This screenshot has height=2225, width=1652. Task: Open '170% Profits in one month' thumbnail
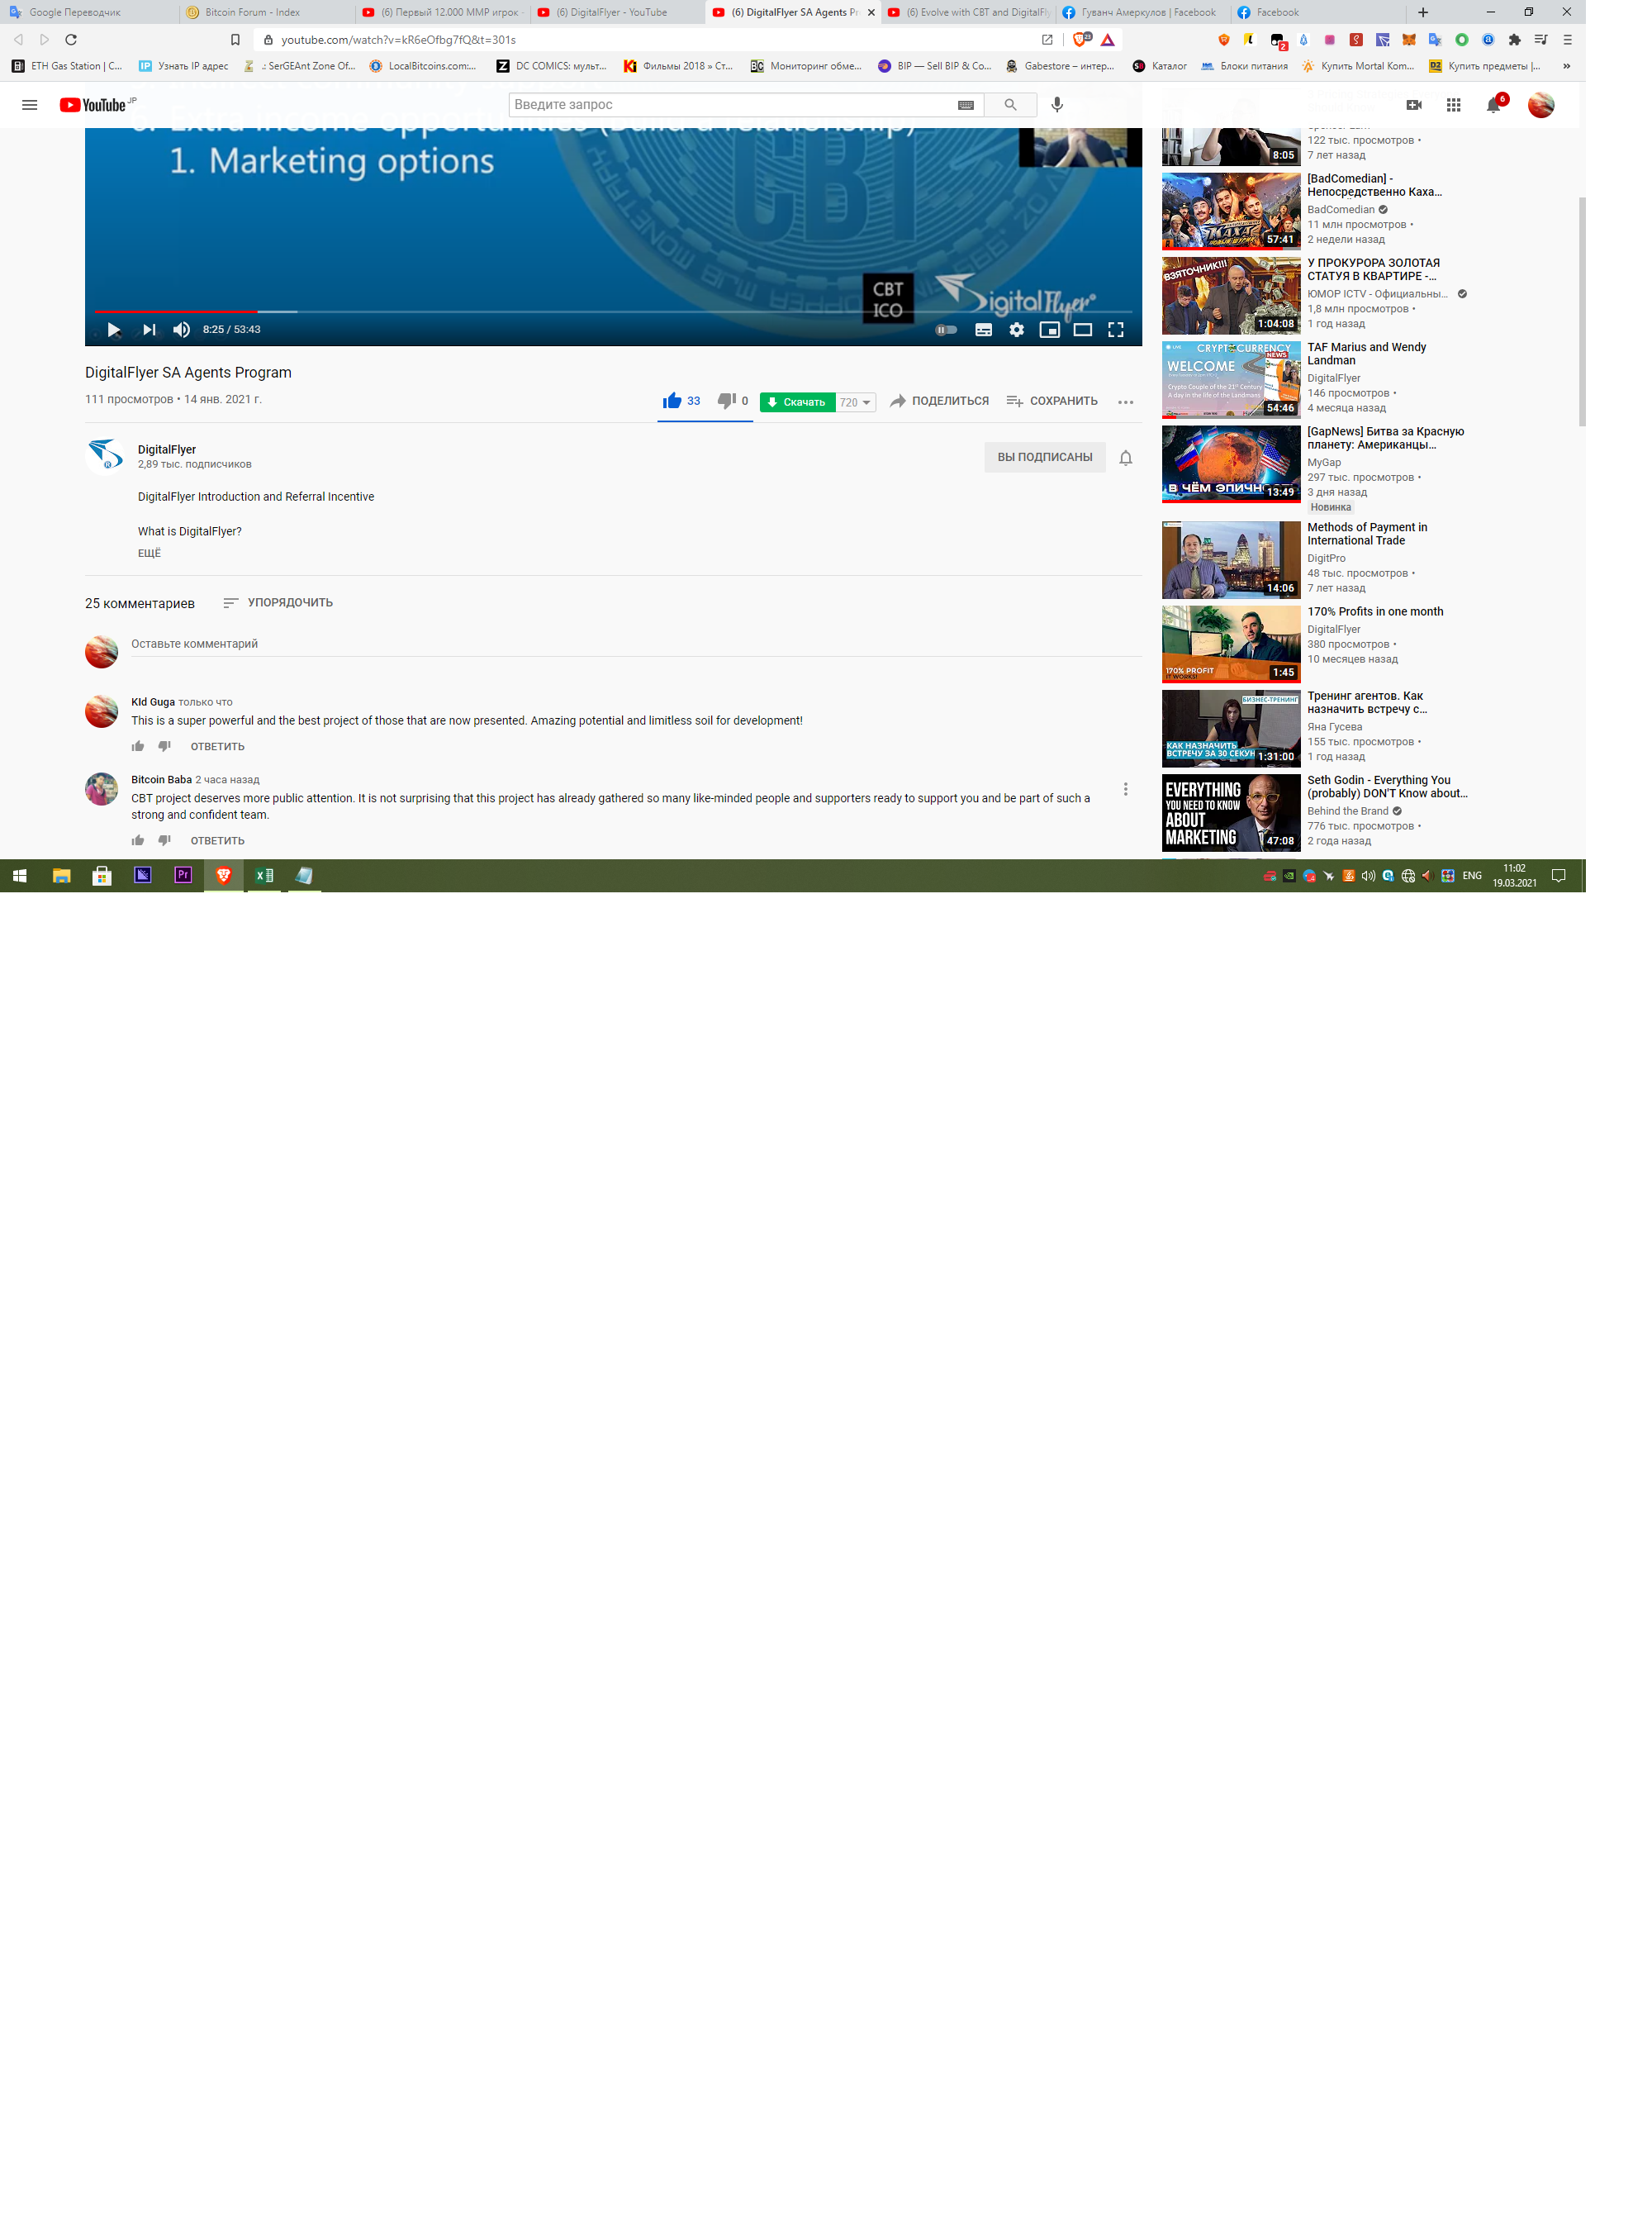(x=1231, y=644)
